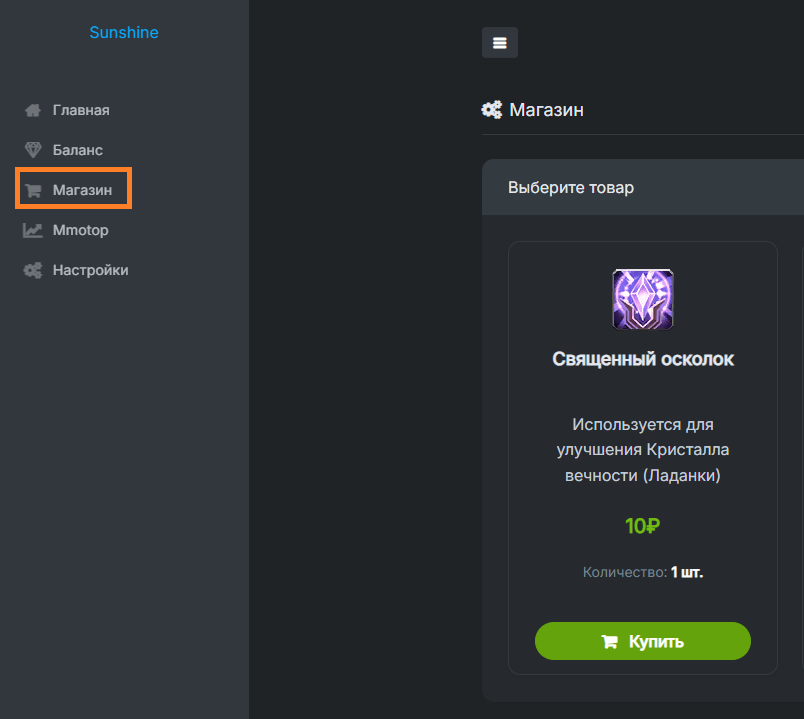Screen dimensions: 804x719
Task: Click the cart icon inside Купить button
Action: pyautogui.click(x=609, y=642)
